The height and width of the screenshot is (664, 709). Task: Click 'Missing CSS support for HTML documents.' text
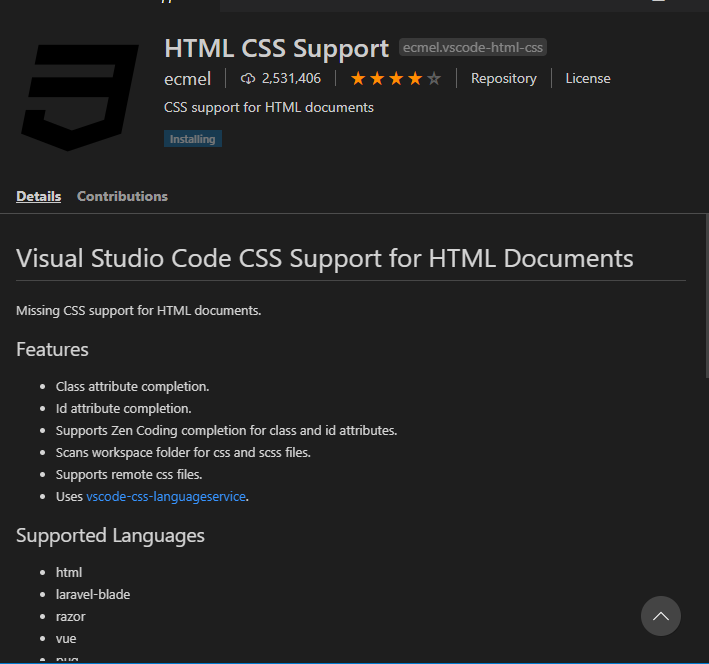[138, 311]
